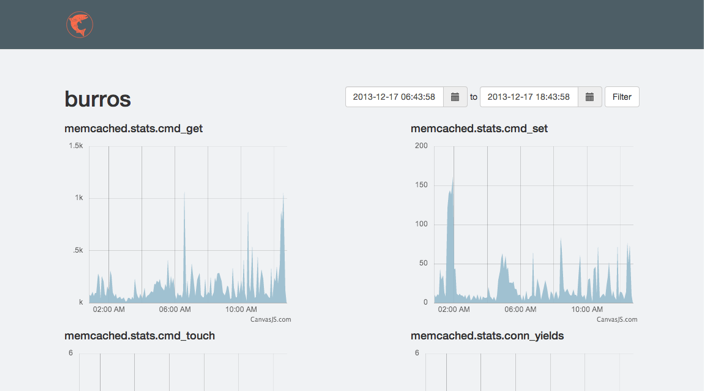The height and width of the screenshot is (391, 704).
Task: Click the 10:00 AM label on cmd_set chart
Action: click(x=587, y=309)
